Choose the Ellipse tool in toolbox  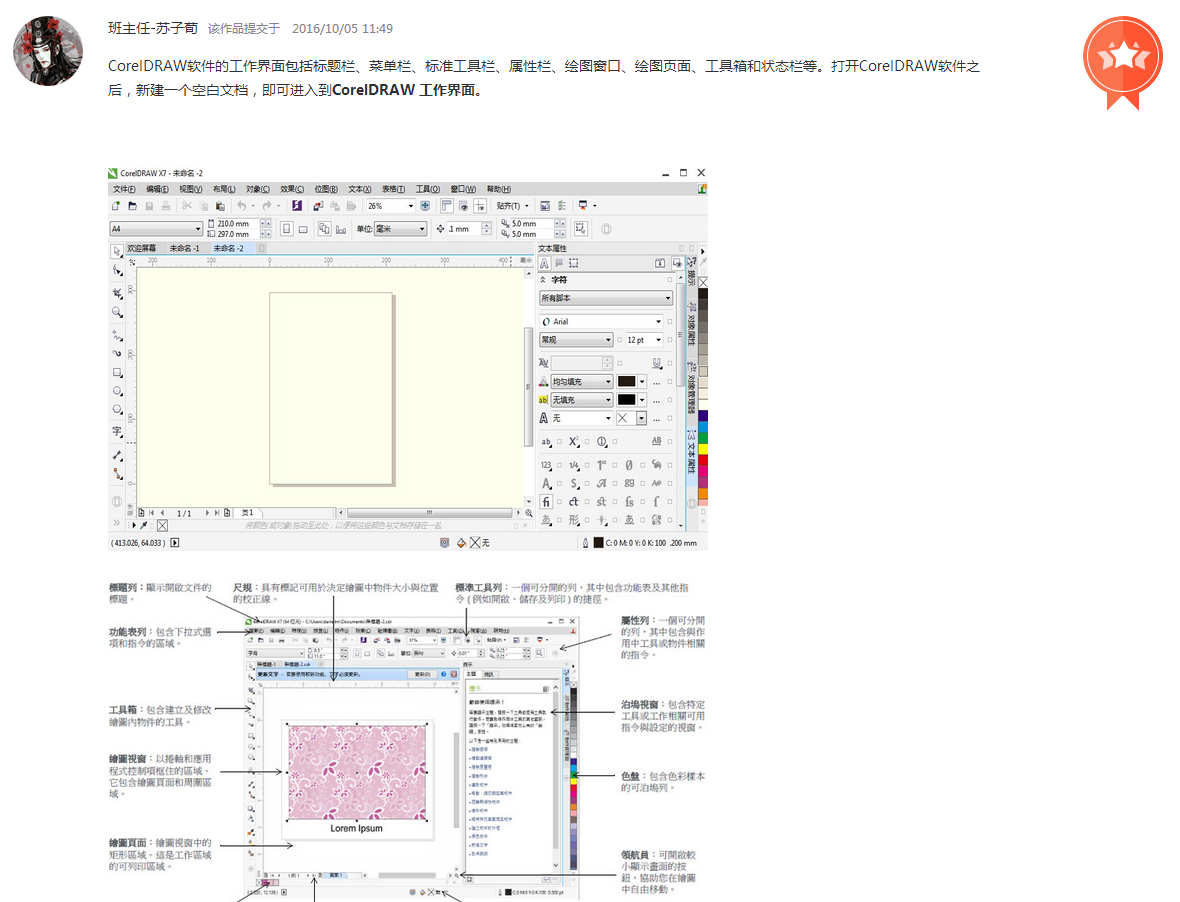click(117, 391)
